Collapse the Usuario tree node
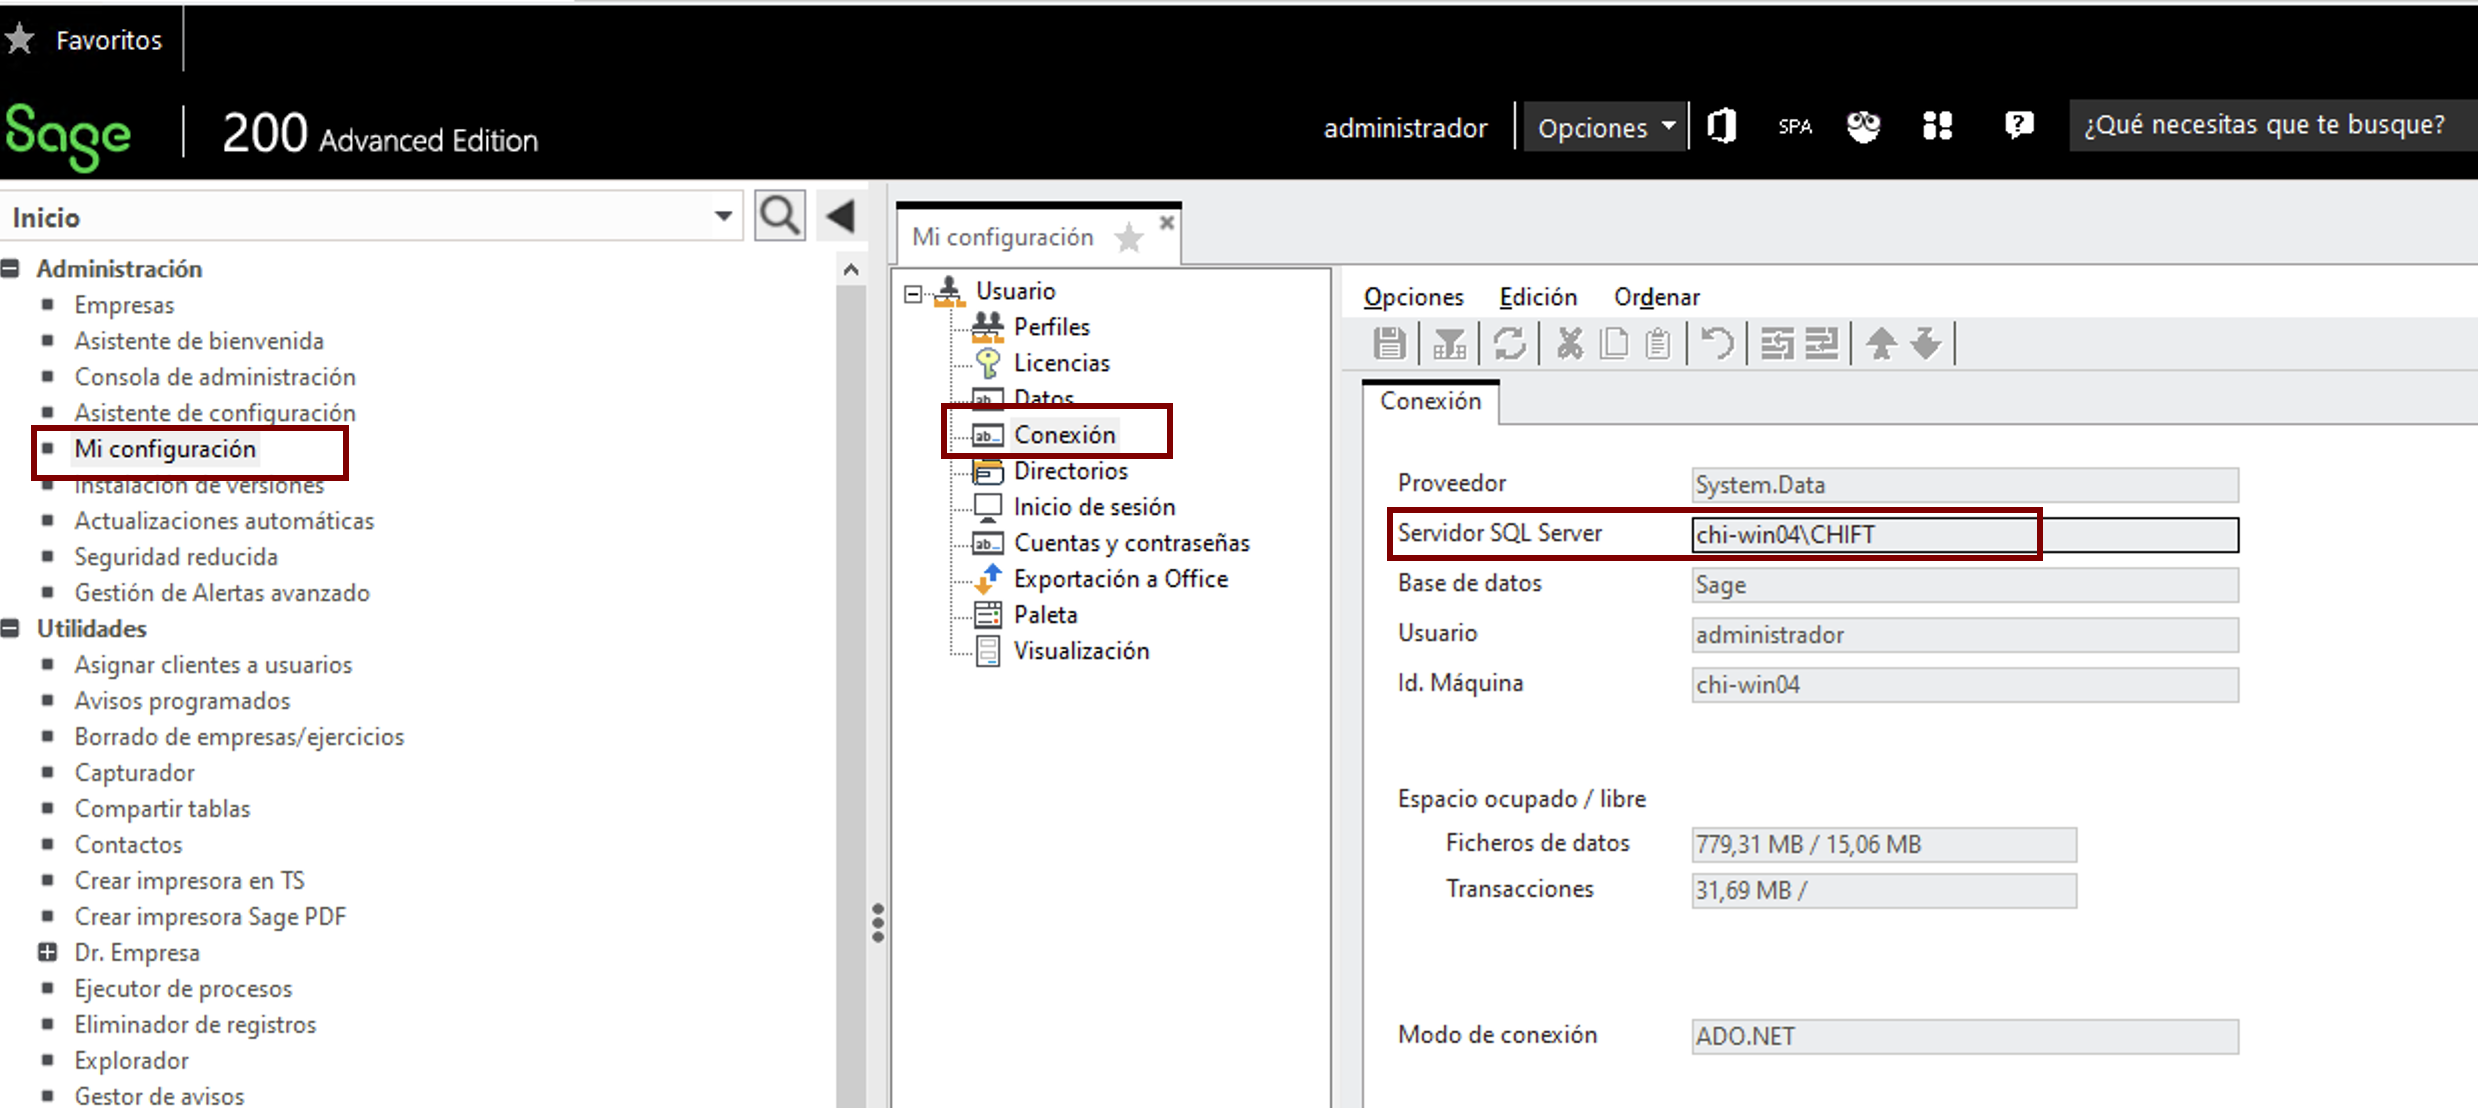Screen dimensions: 2478x1108 pos(913,293)
